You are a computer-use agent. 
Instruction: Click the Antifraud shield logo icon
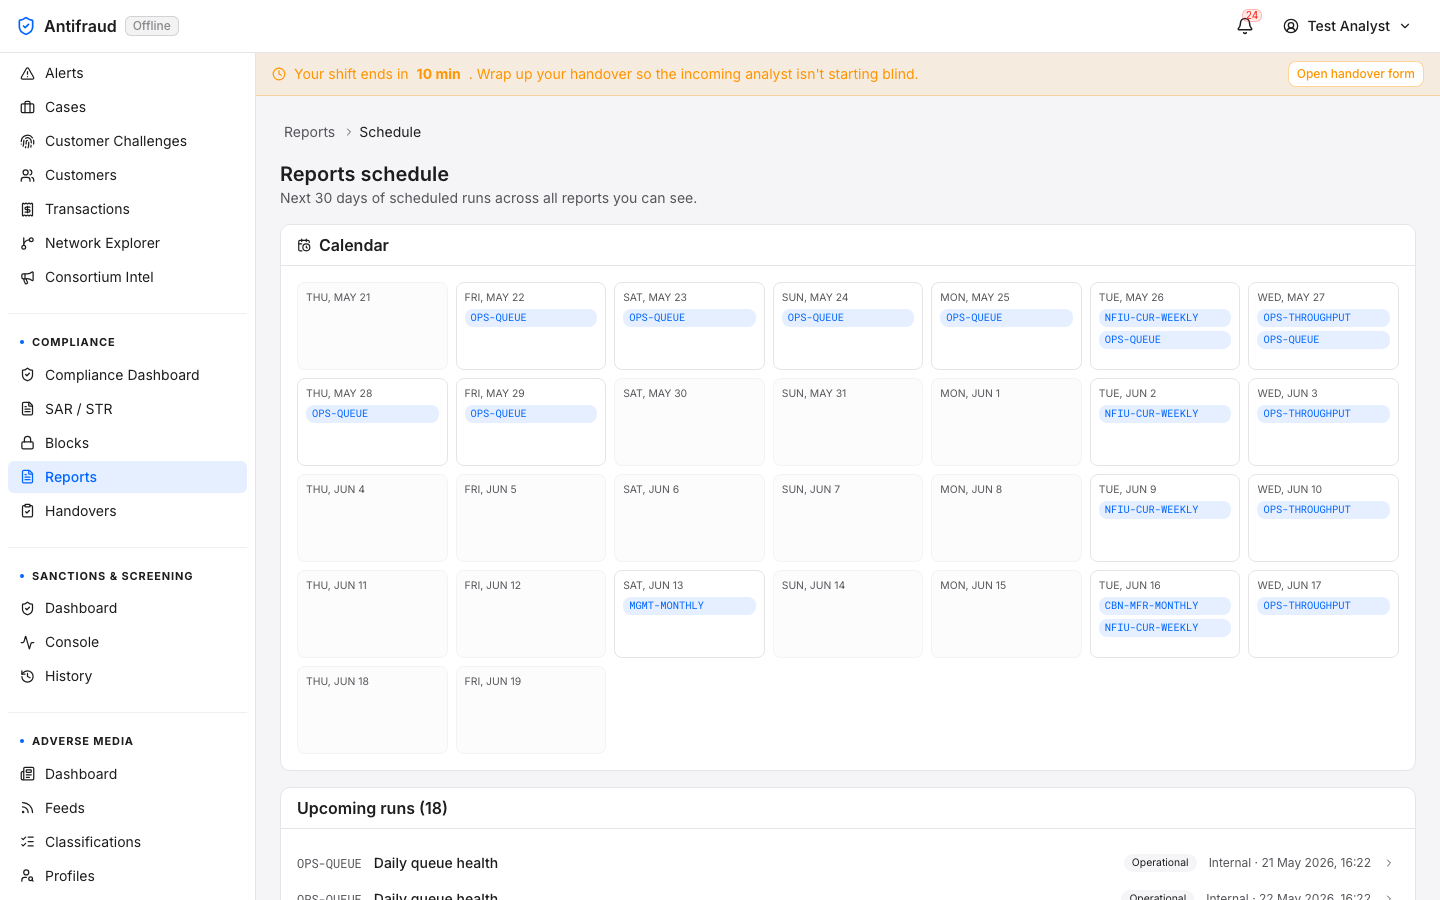(26, 26)
